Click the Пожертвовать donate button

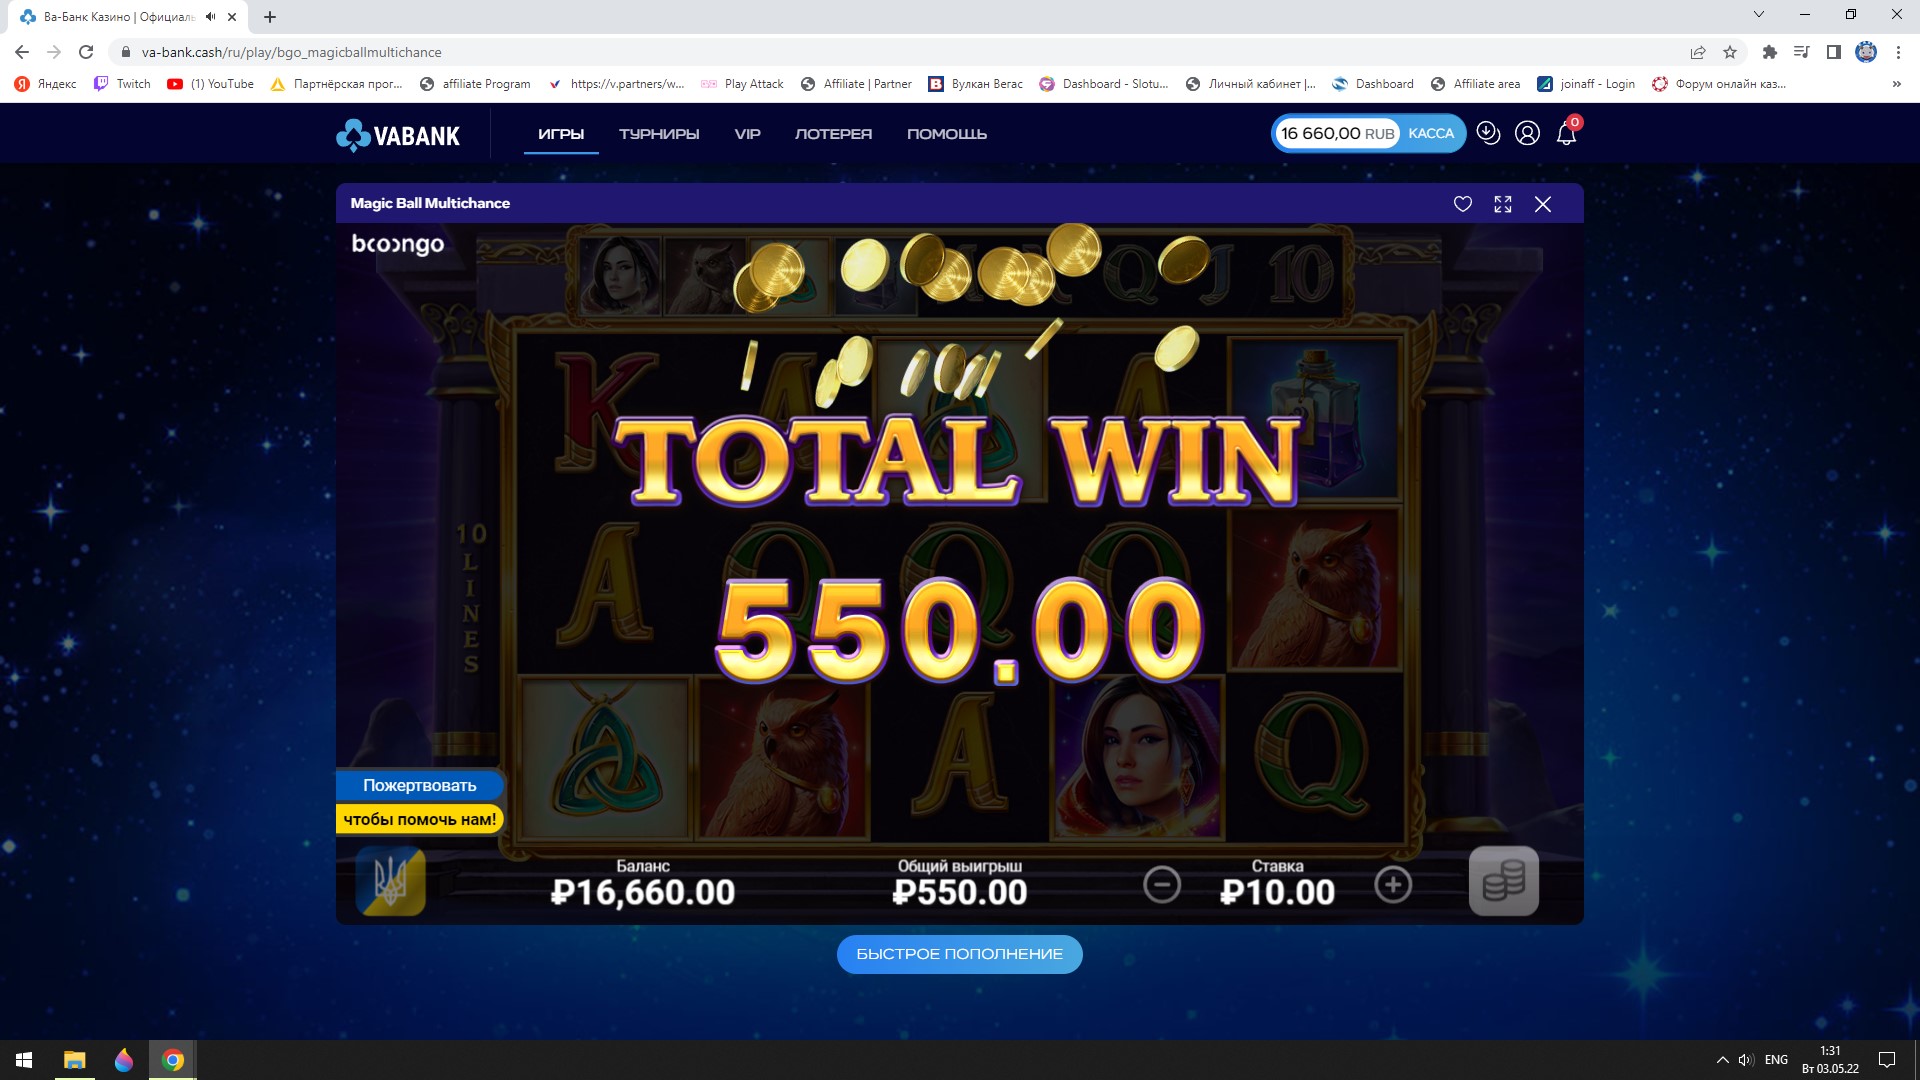pyautogui.click(x=419, y=786)
